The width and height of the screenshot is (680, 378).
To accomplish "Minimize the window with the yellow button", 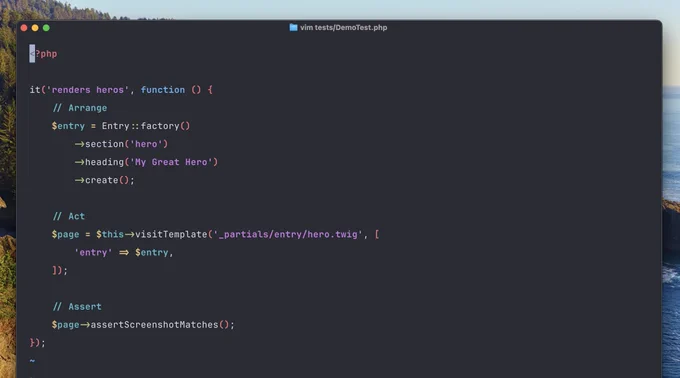I will tap(35, 28).
